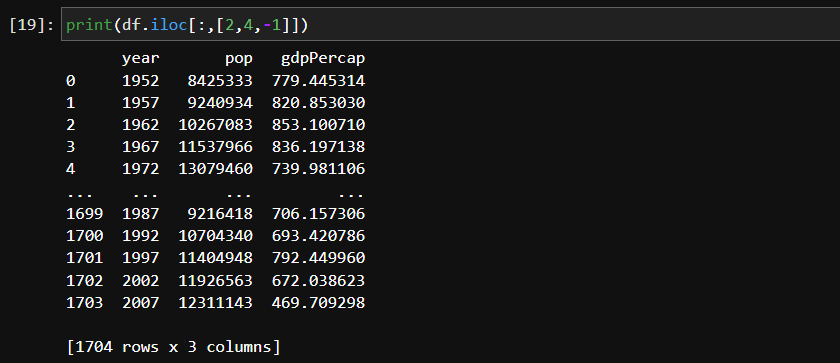This screenshot has width=840, height=363.
Task: Click the summary '[1704 rows x 3 columns]'
Action: 173,347
